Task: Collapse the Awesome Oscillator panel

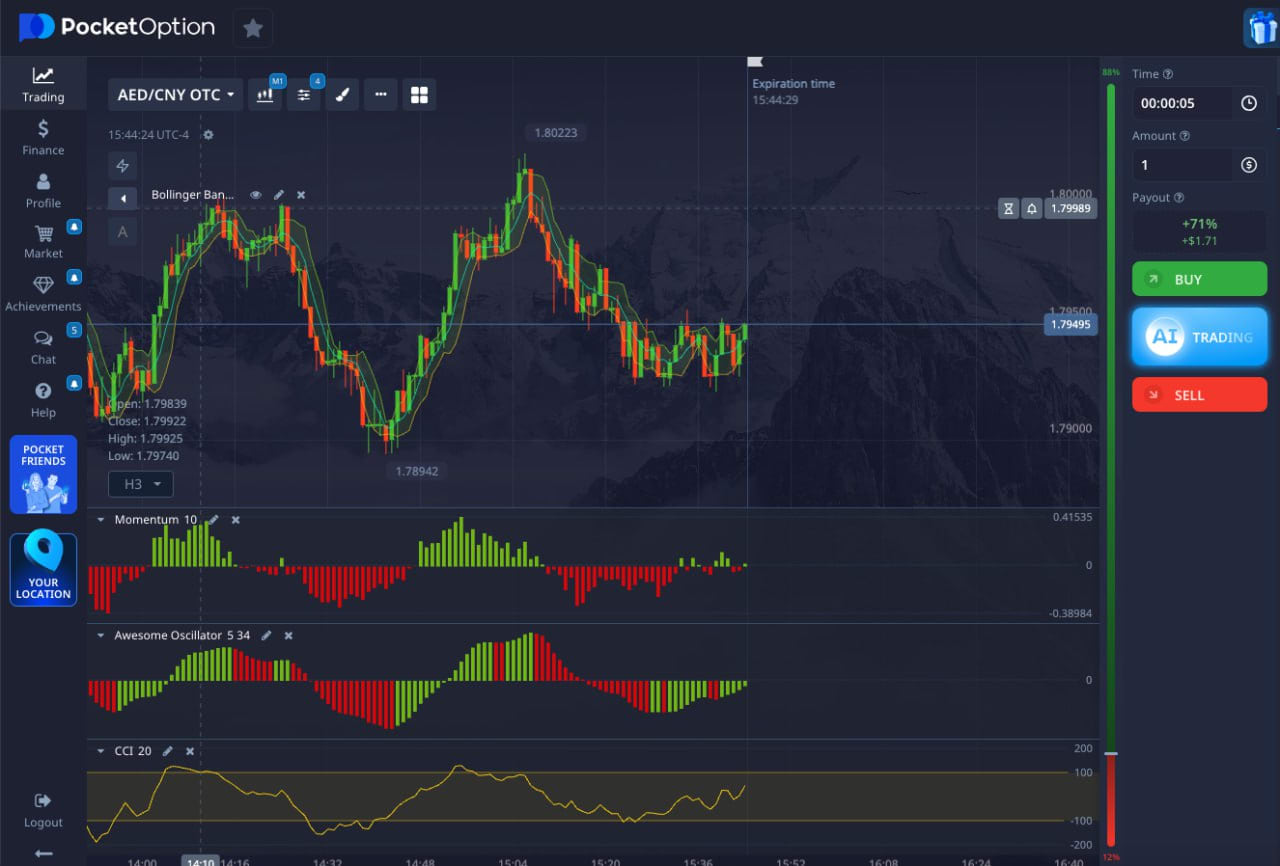Action: 101,635
